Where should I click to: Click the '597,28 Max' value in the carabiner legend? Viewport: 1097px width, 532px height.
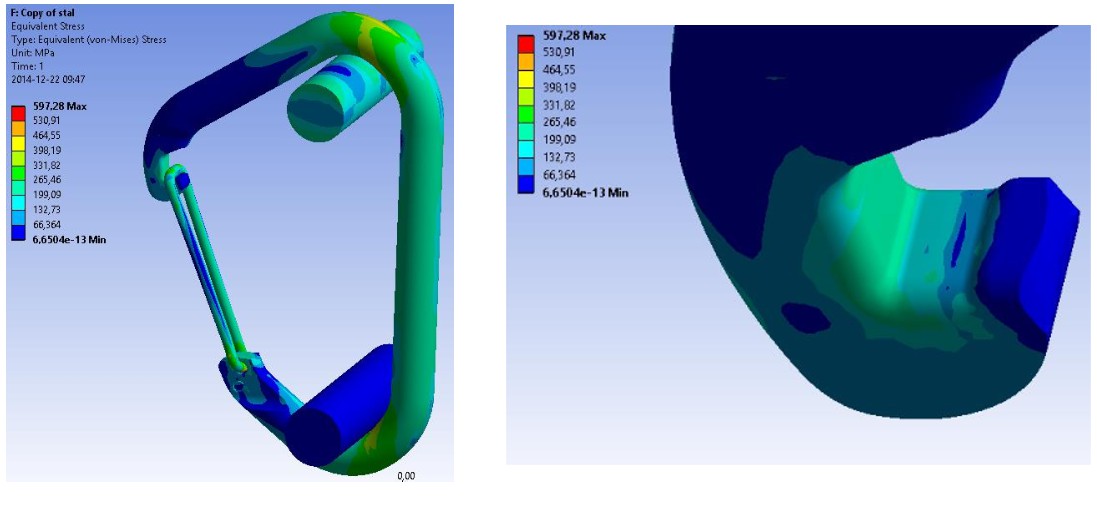pyautogui.click(x=54, y=104)
